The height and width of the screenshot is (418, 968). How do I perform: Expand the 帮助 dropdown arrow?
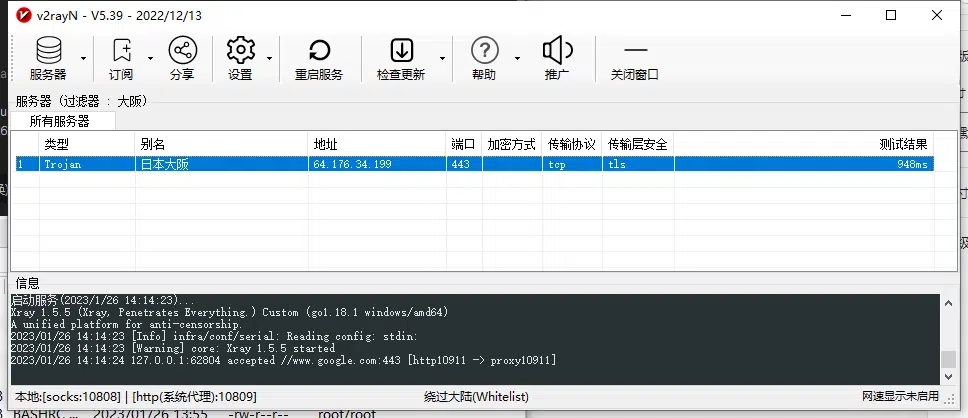click(516, 59)
